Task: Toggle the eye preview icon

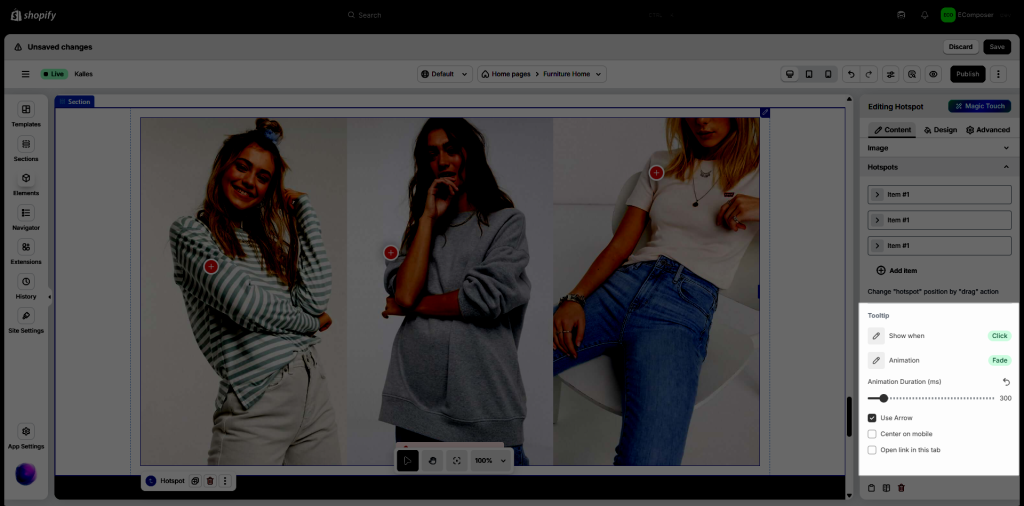Action: [x=933, y=74]
